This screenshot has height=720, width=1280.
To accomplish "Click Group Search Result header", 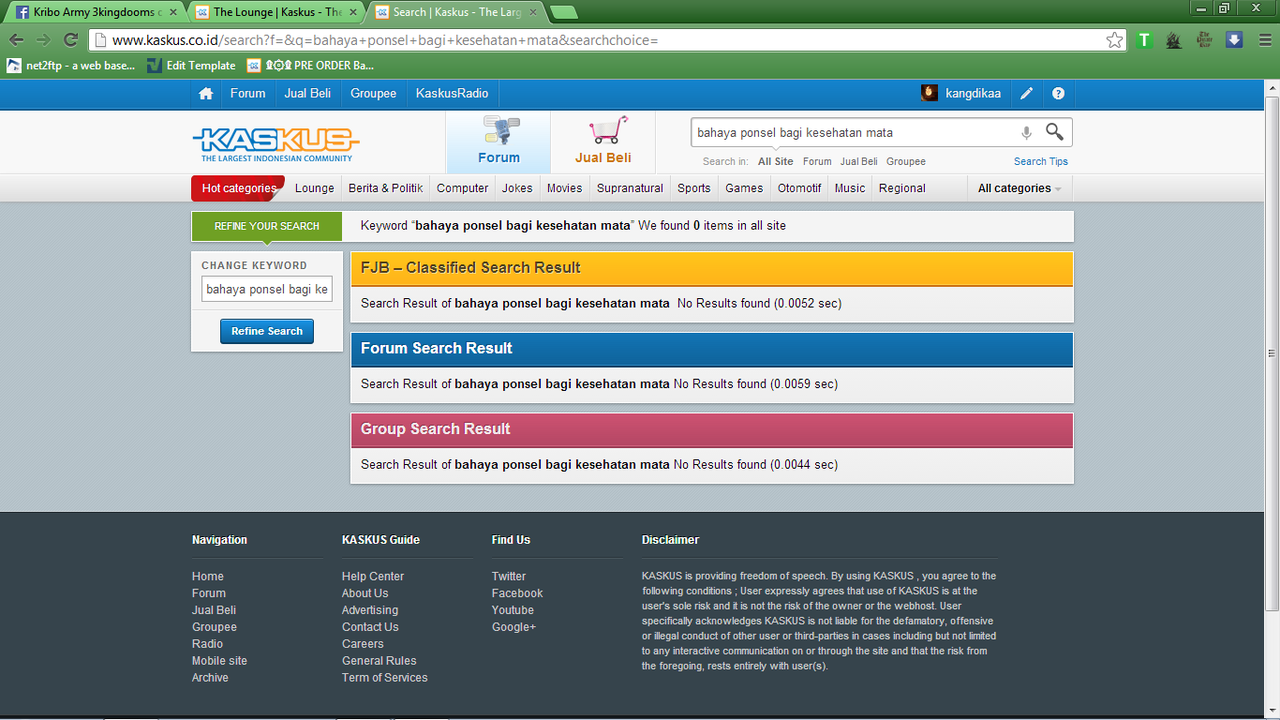I will click(712, 429).
